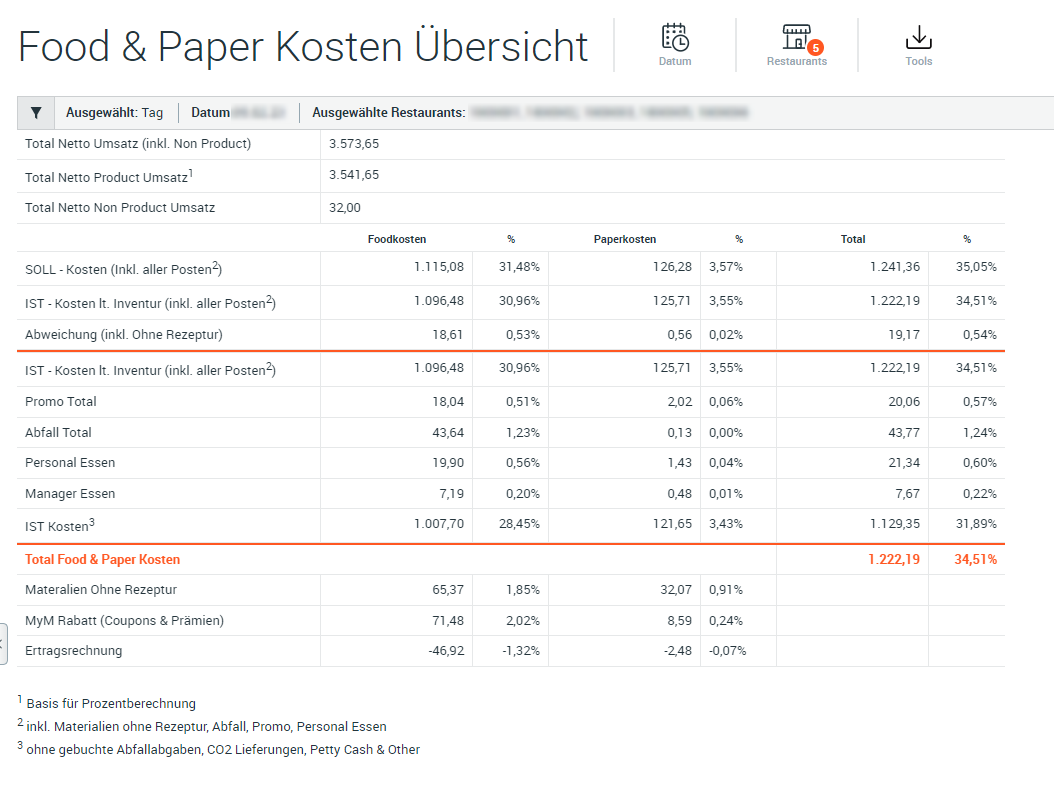Click IST Kosten total 1.129,35
1054x791 pixels.
tap(895, 524)
